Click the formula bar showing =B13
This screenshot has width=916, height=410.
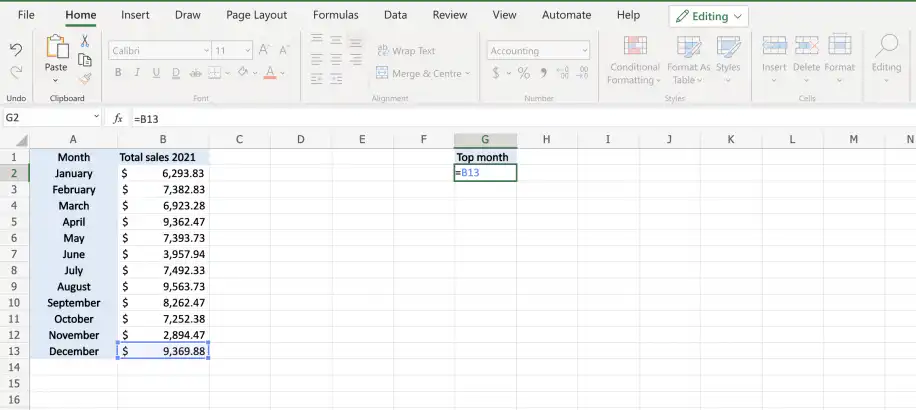point(523,119)
